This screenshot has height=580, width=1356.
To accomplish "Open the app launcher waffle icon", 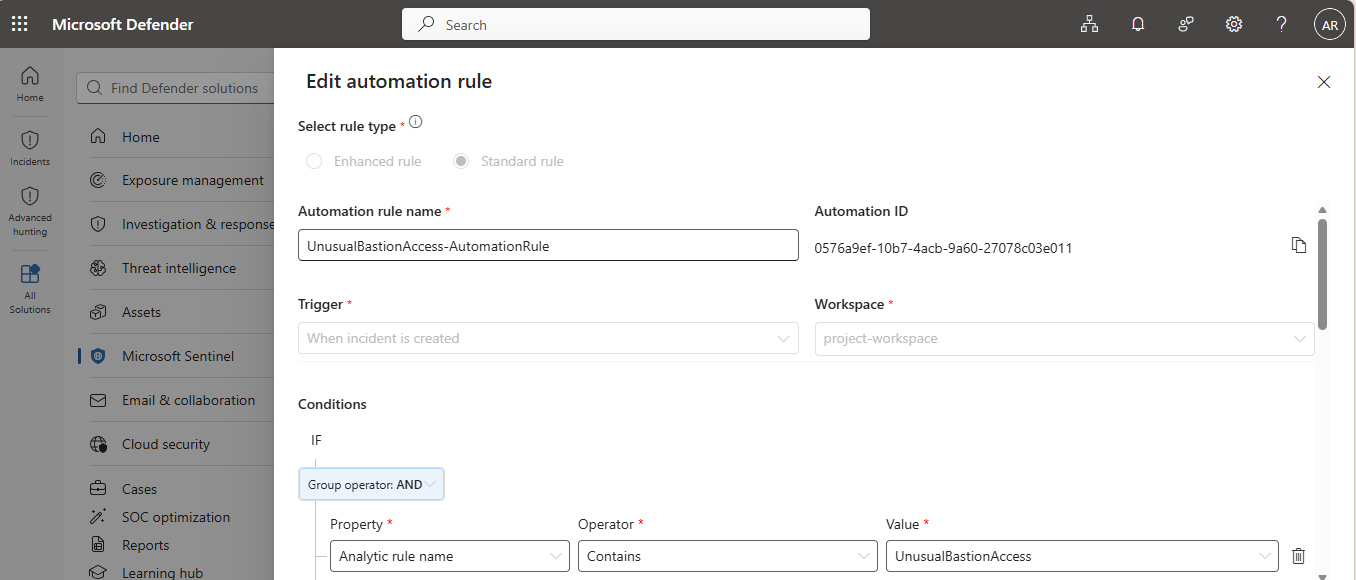I will (x=20, y=24).
